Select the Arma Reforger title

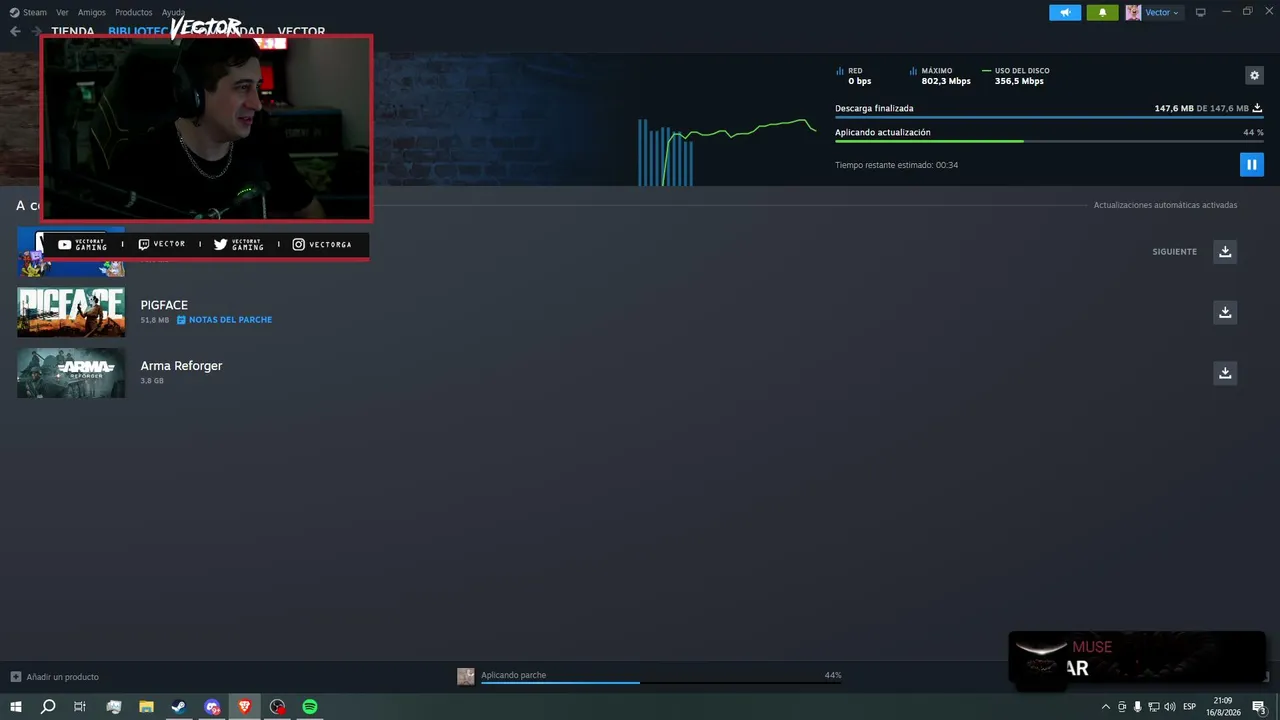click(181, 366)
